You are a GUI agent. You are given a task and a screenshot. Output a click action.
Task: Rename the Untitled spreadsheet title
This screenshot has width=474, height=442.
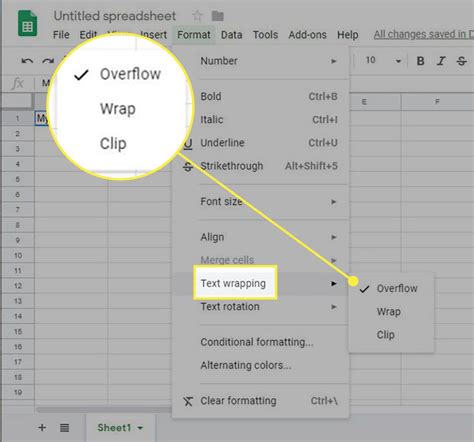[x=115, y=16]
